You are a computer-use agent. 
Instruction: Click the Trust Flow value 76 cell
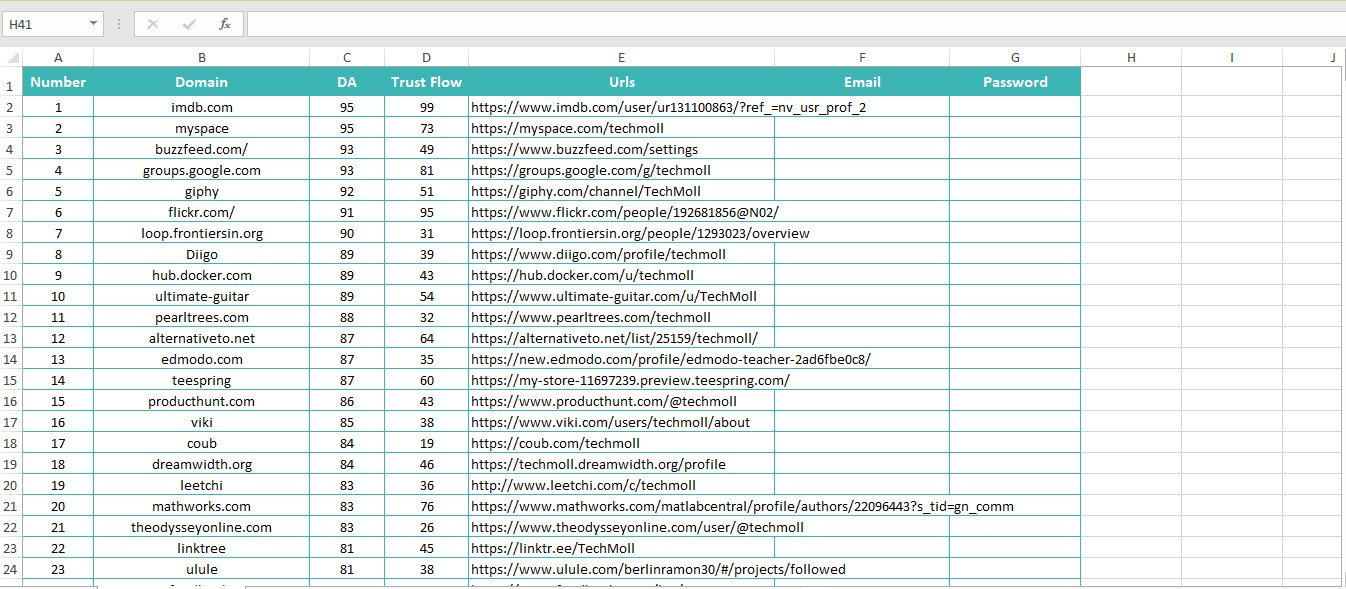click(x=426, y=506)
